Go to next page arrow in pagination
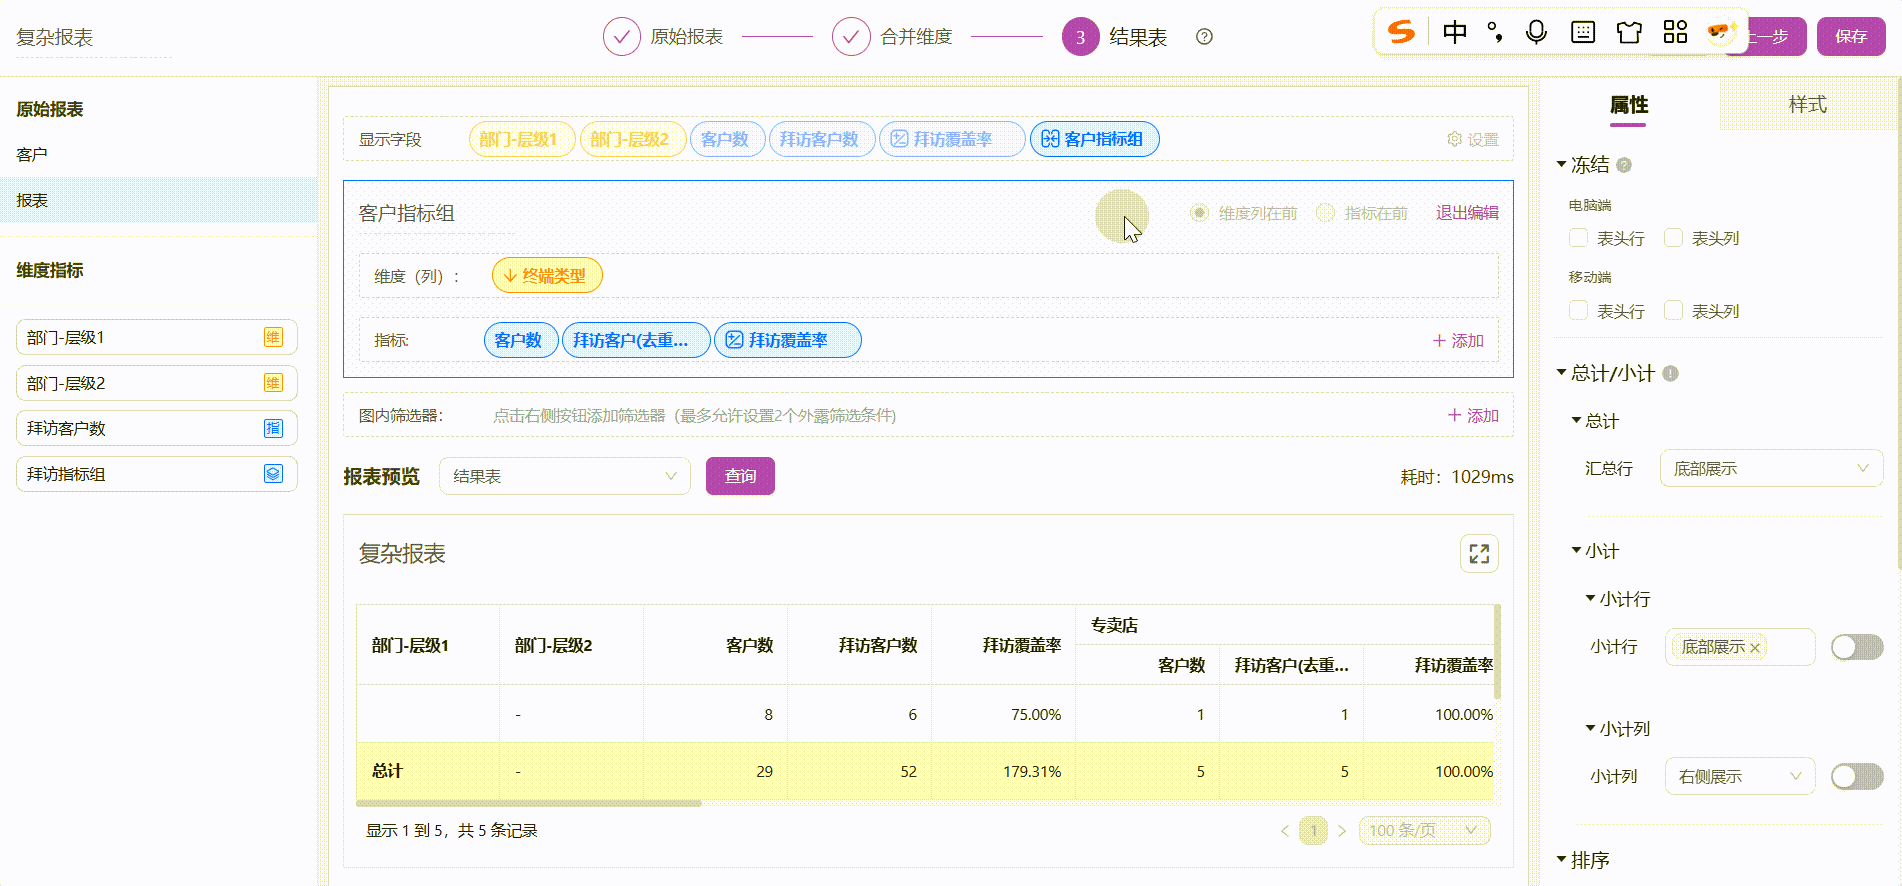 [x=1342, y=831]
